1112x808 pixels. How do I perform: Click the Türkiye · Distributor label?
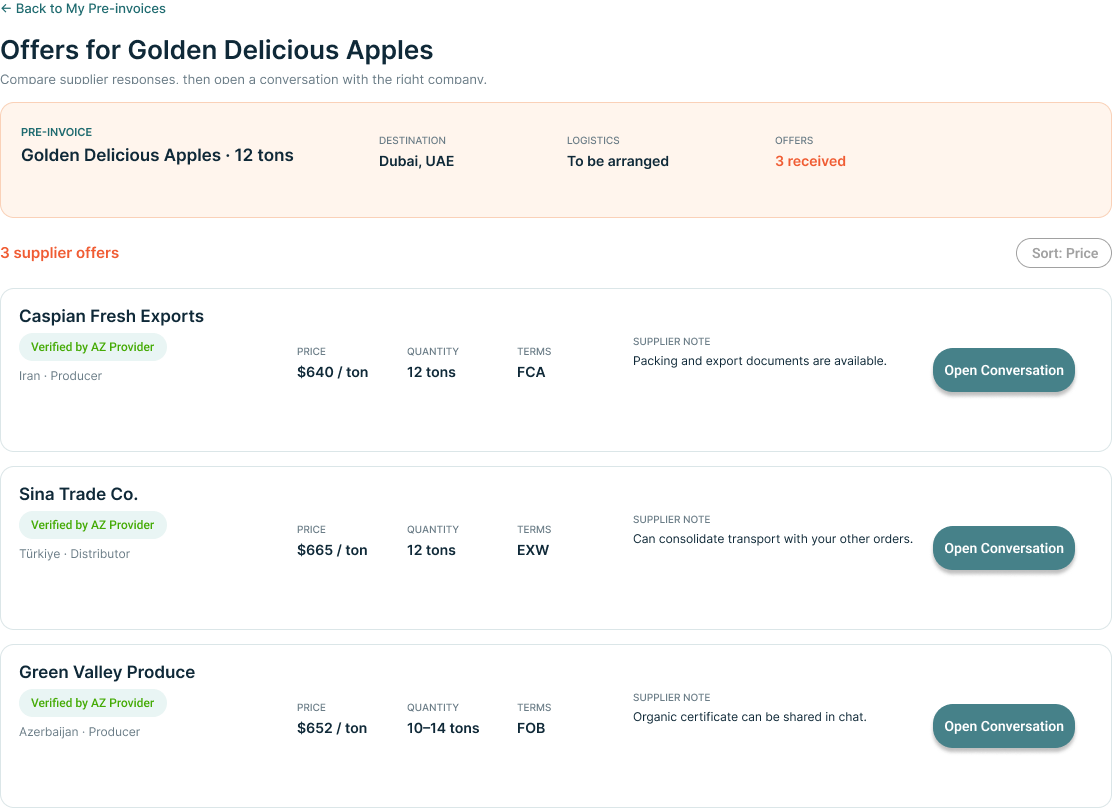[x=74, y=554]
